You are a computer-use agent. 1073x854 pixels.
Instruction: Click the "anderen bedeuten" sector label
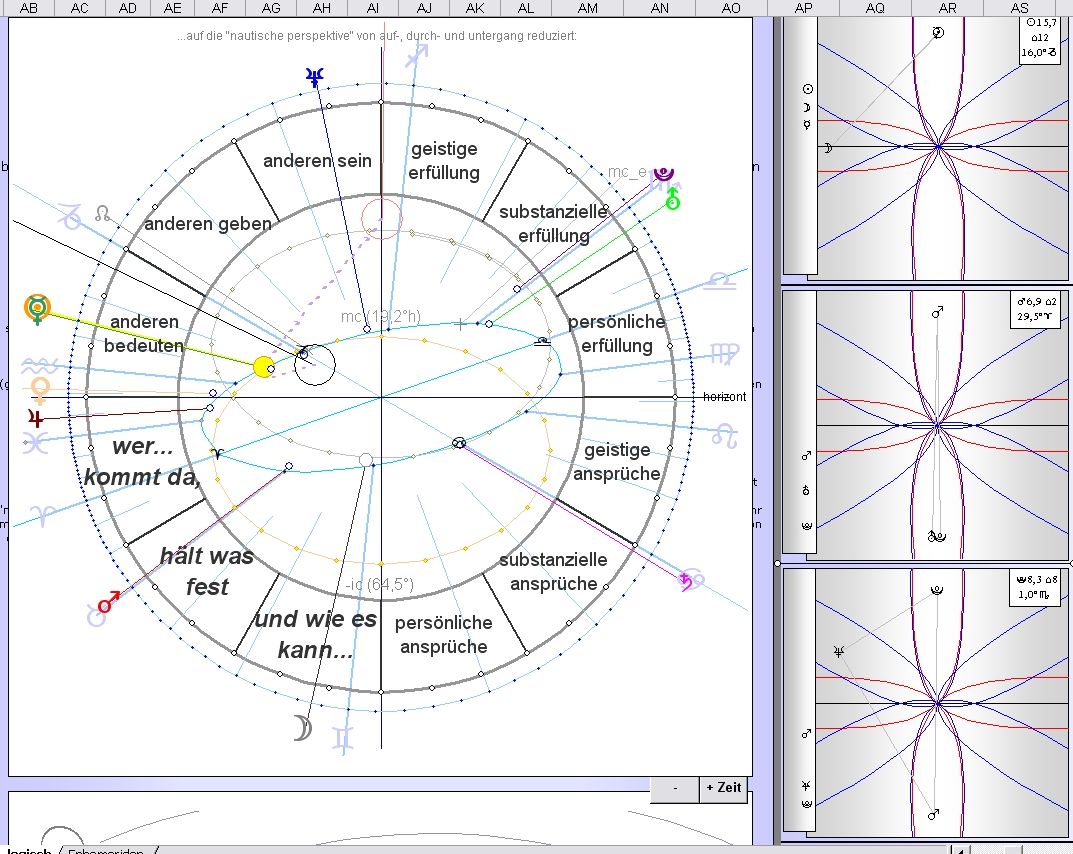click(144, 334)
